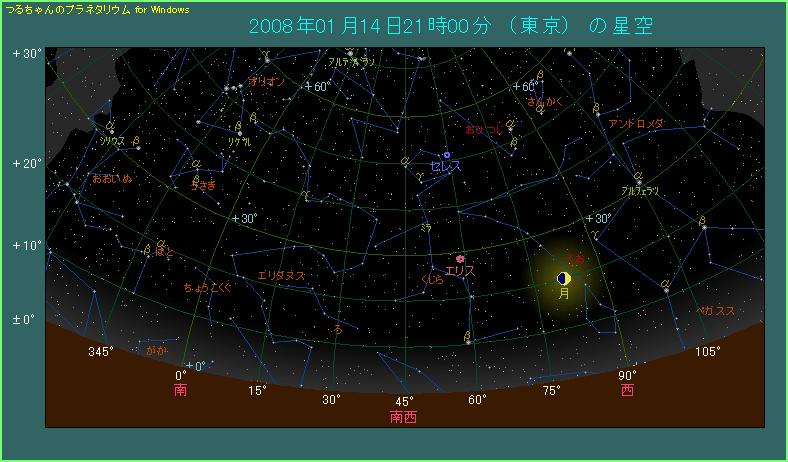
Task: Select the Pegasus label (ペガスス)
Action: (715, 311)
